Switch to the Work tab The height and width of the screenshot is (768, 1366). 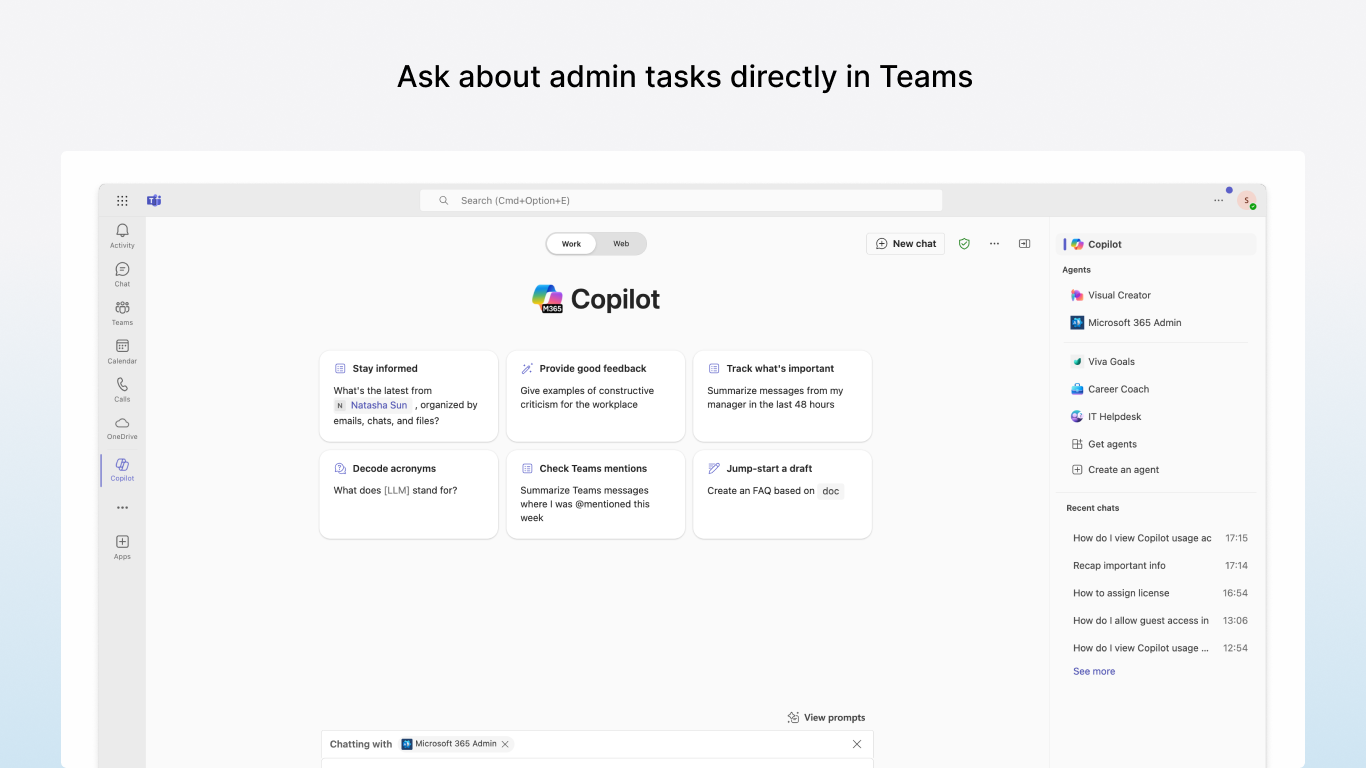click(571, 244)
